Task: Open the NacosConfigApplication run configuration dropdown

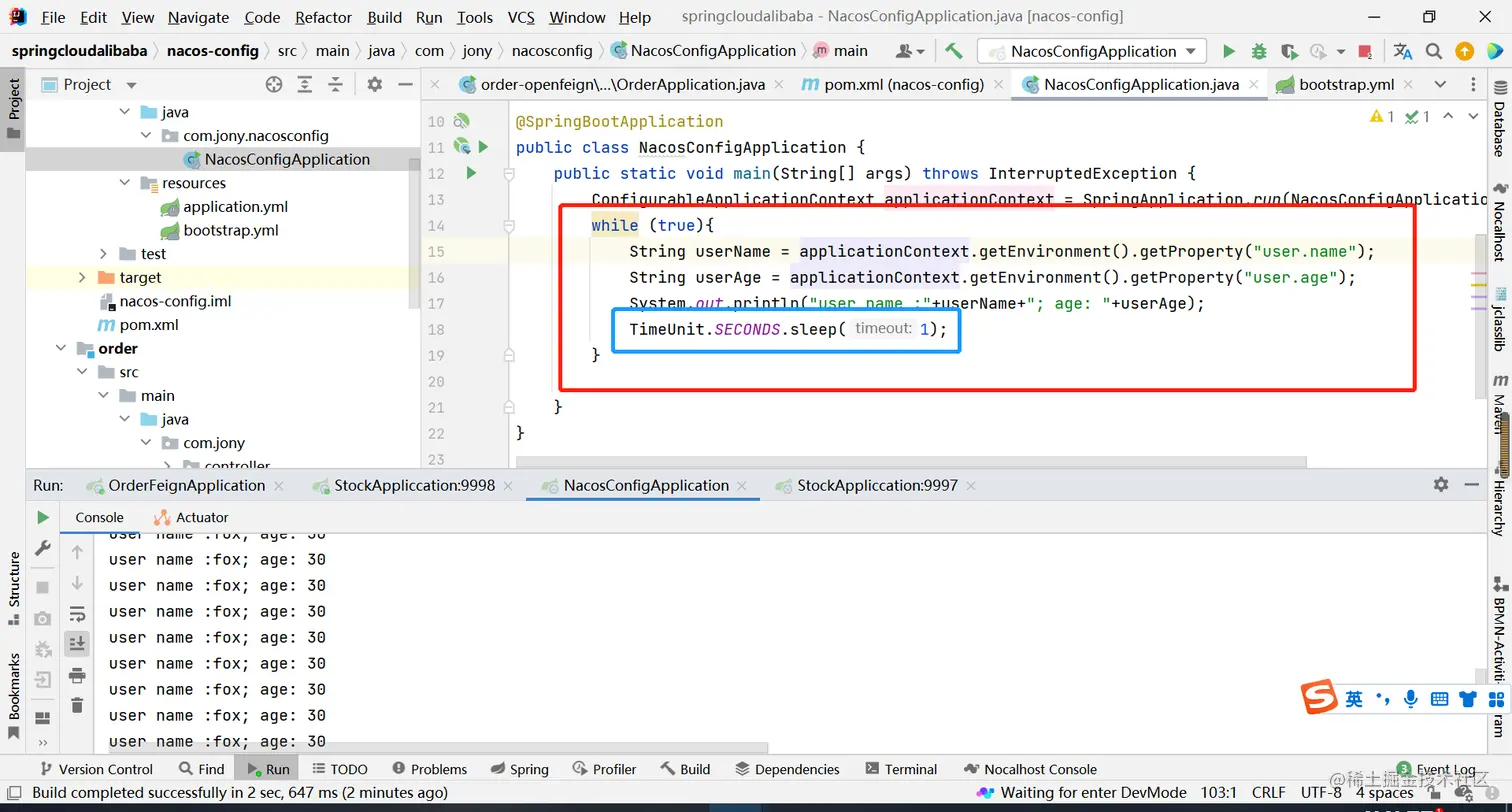Action: pyautogui.click(x=1092, y=51)
